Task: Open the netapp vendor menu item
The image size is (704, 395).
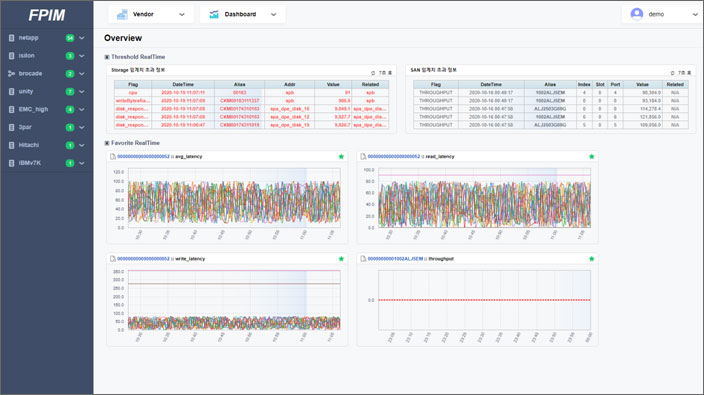Action: pos(47,38)
